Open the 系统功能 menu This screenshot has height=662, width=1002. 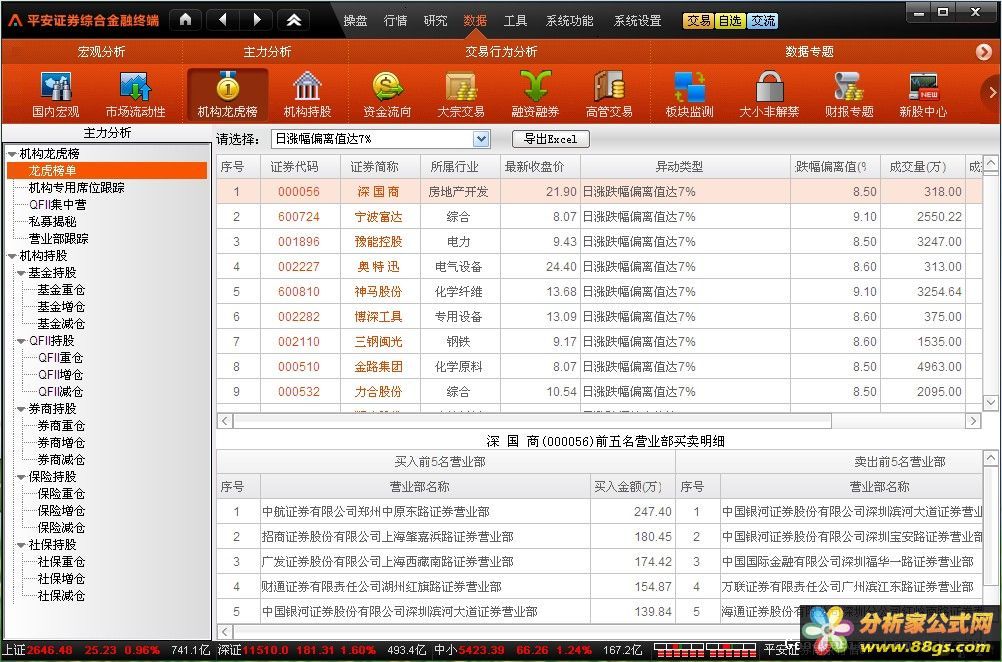(569, 21)
